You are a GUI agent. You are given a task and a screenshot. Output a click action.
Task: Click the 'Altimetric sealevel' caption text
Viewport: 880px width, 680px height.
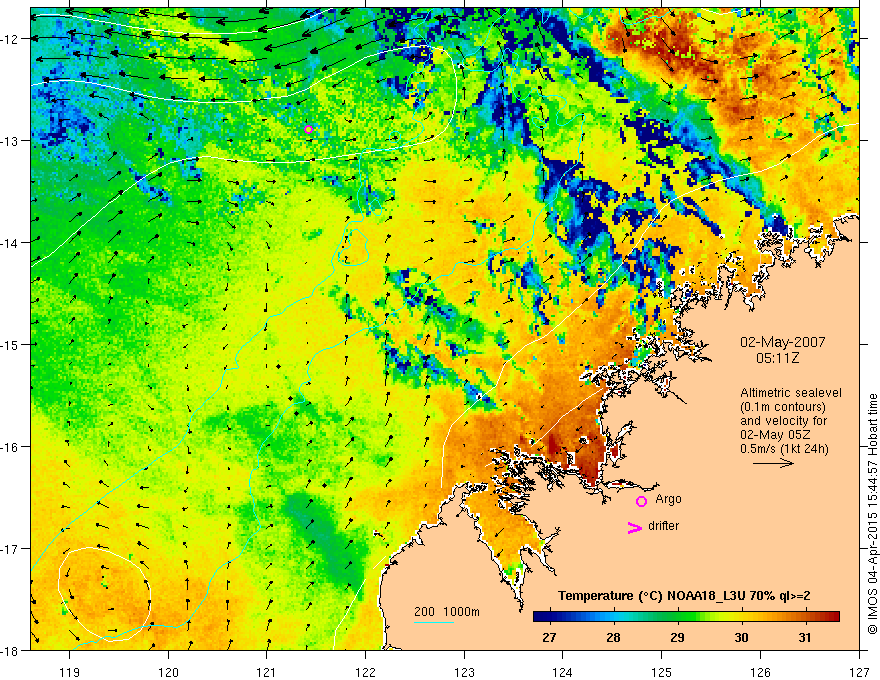(x=791, y=393)
